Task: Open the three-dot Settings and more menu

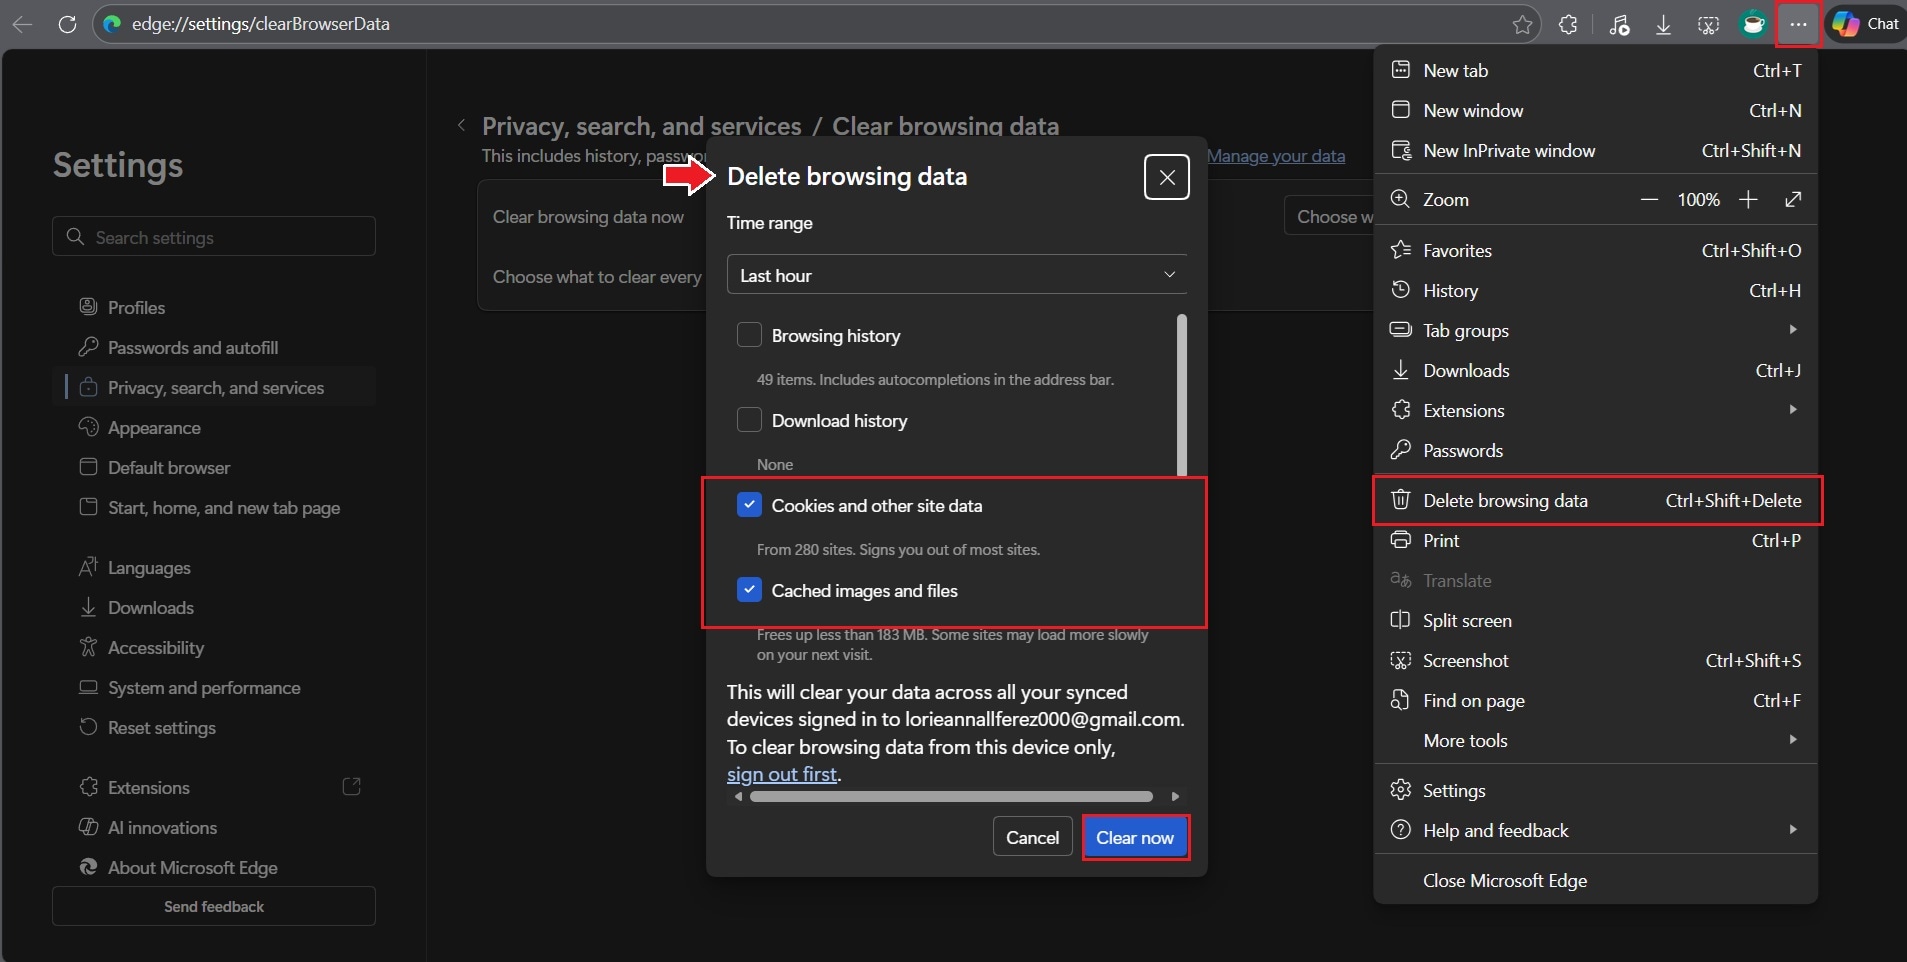Action: tap(1798, 24)
